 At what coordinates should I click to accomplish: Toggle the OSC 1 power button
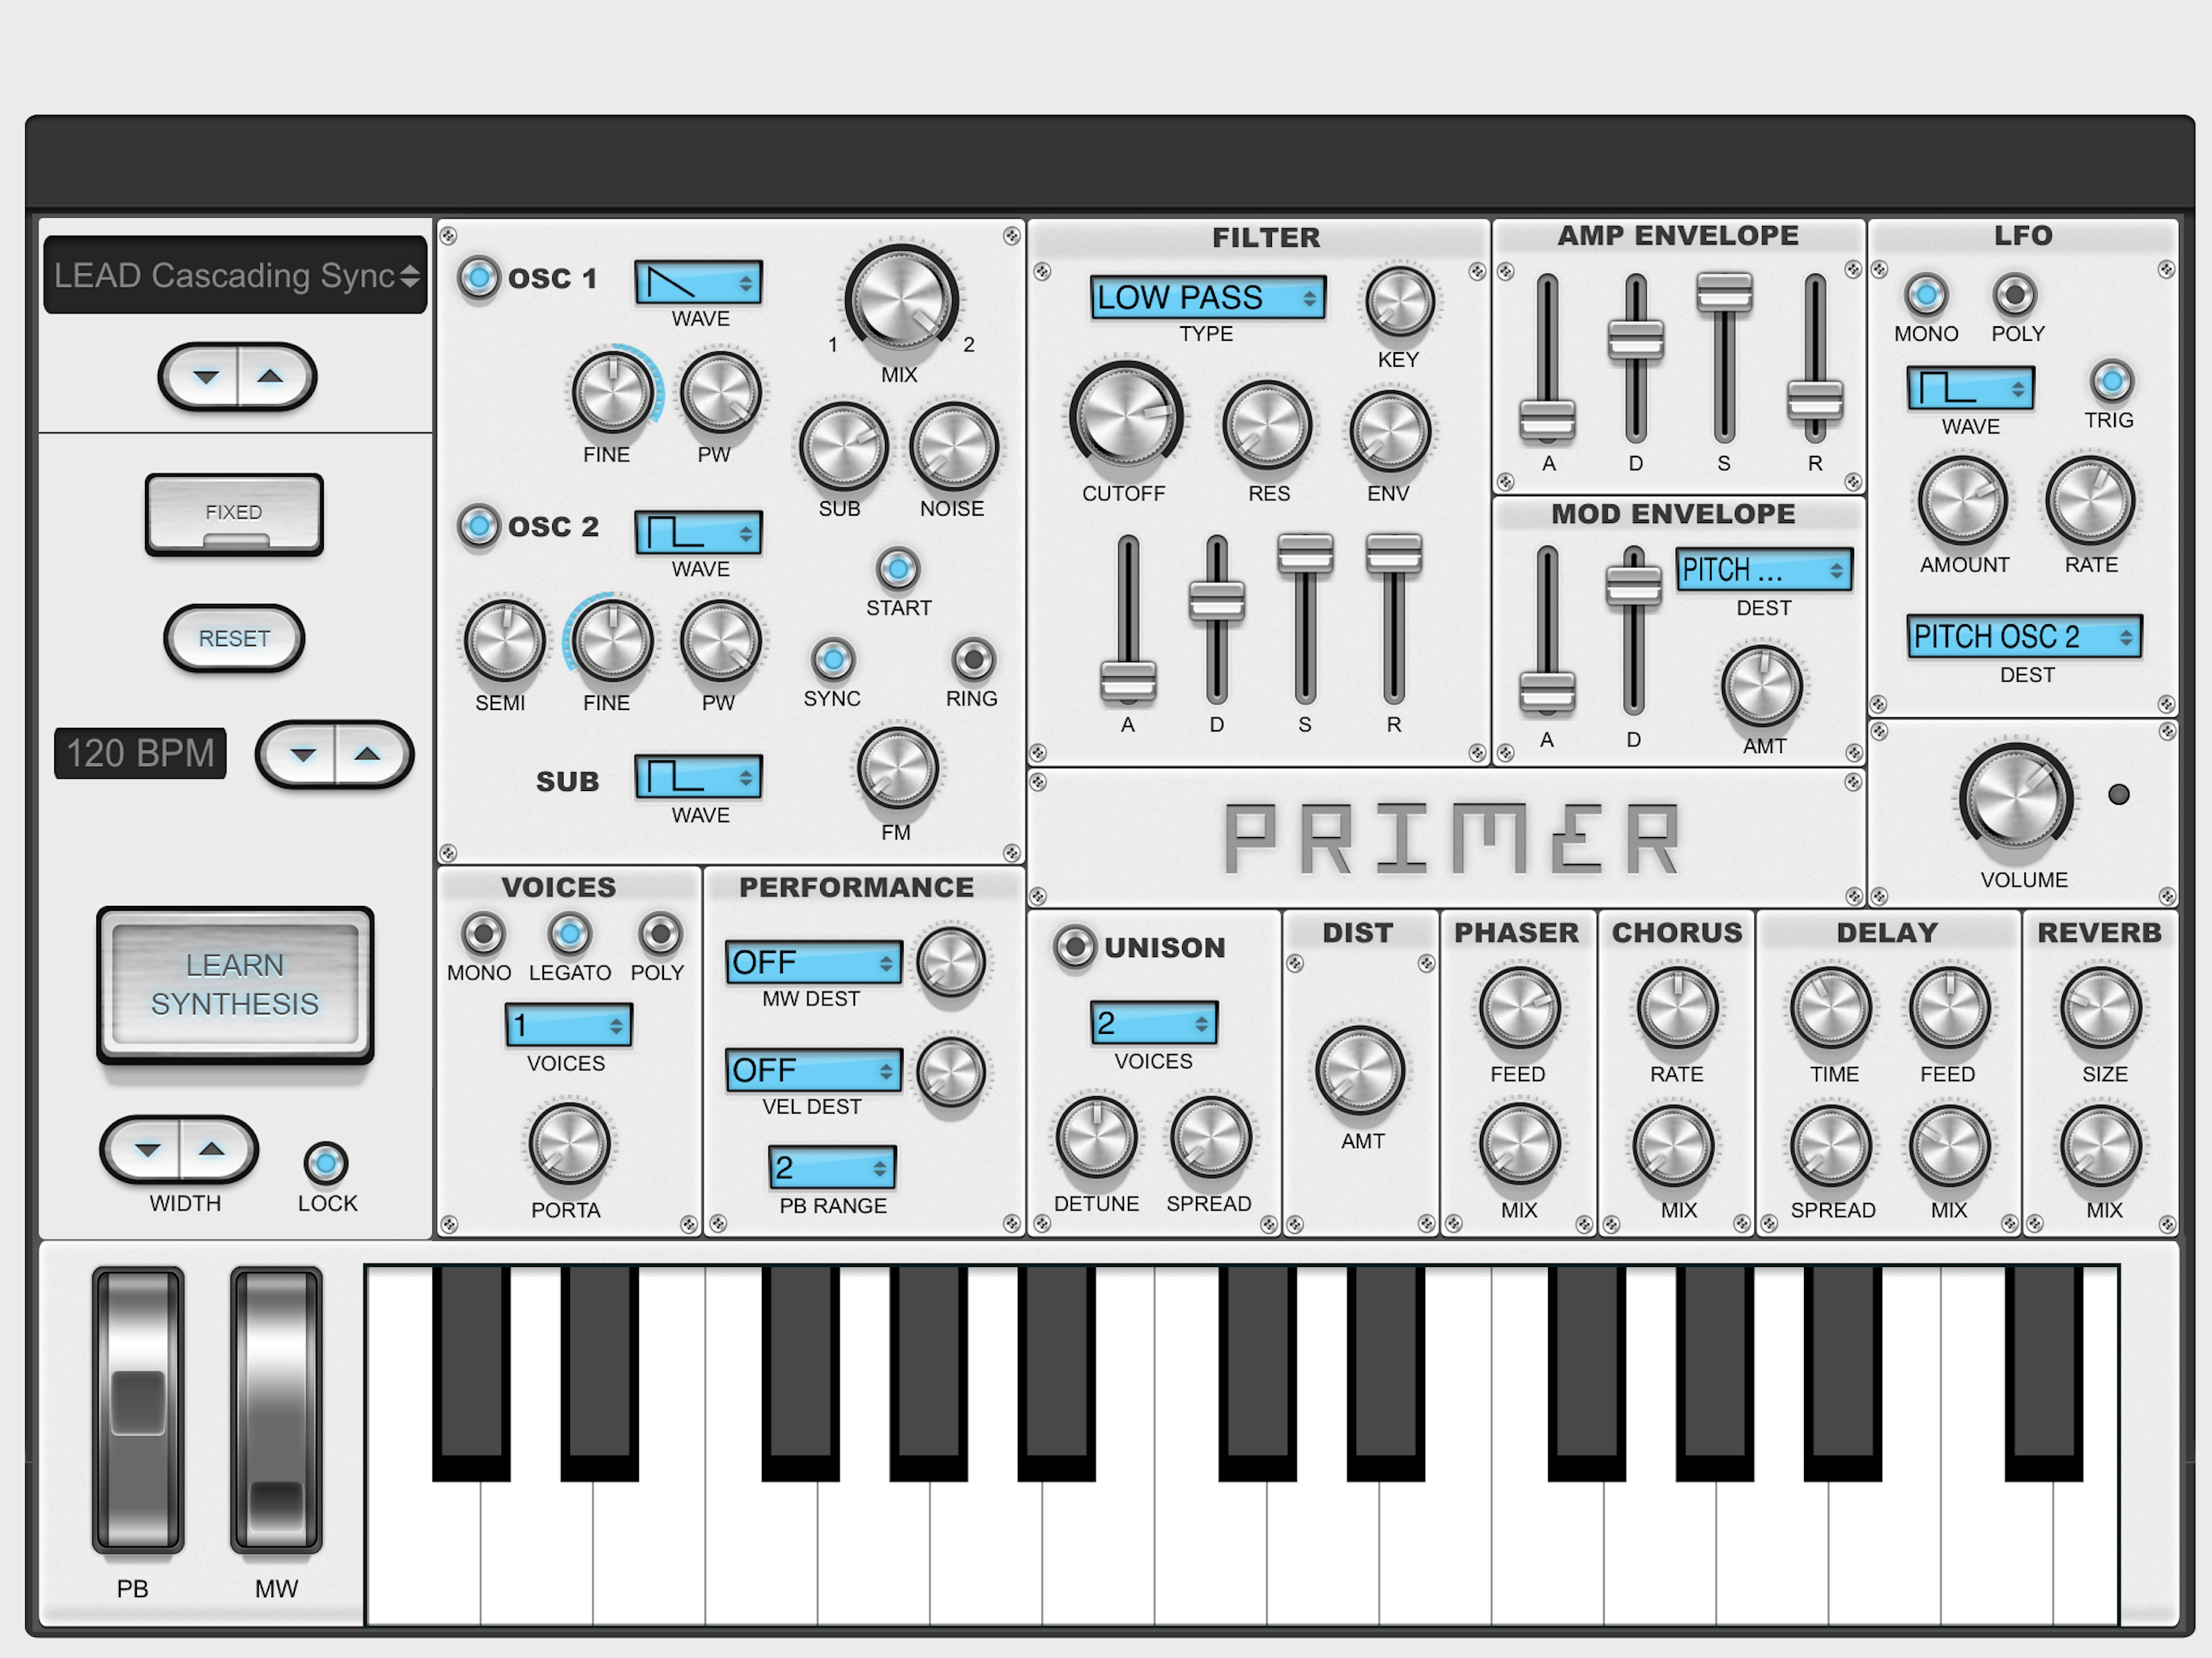pyautogui.click(x=478, y=277)
